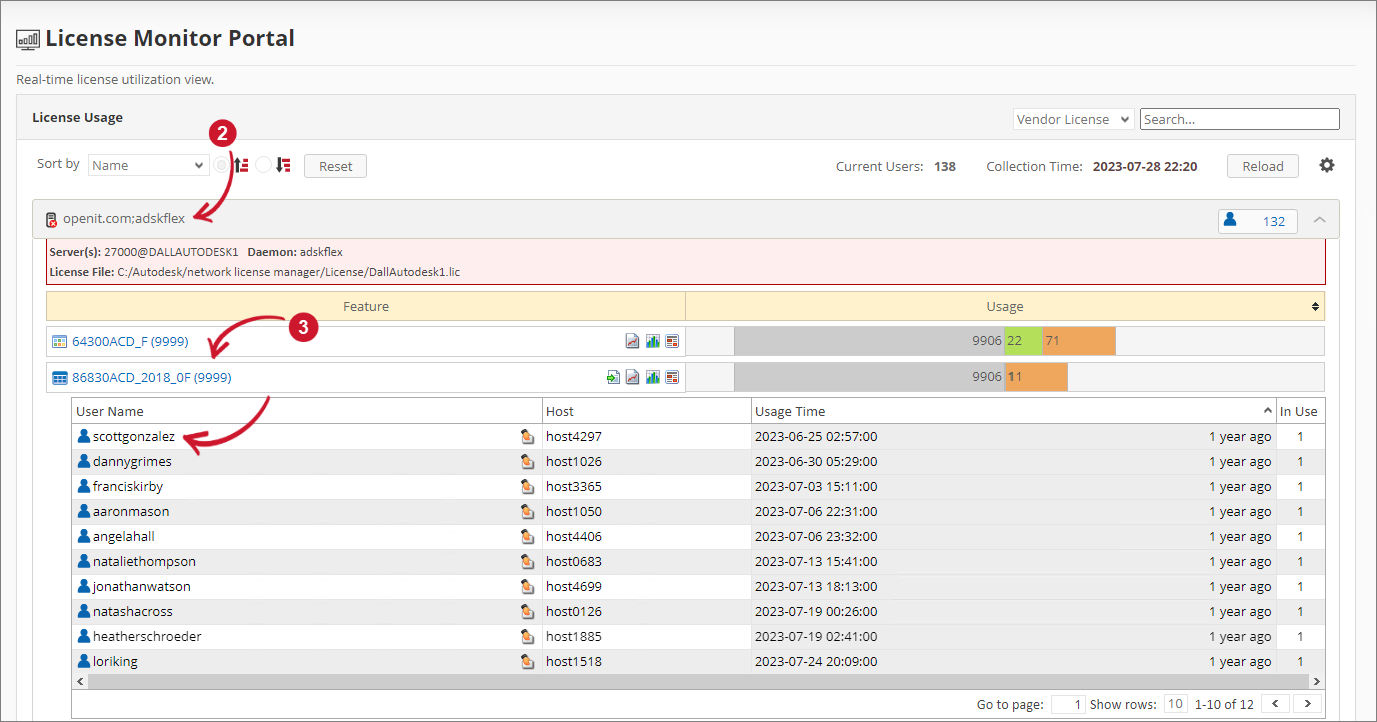Click the Search input field

click(1240, 119)
